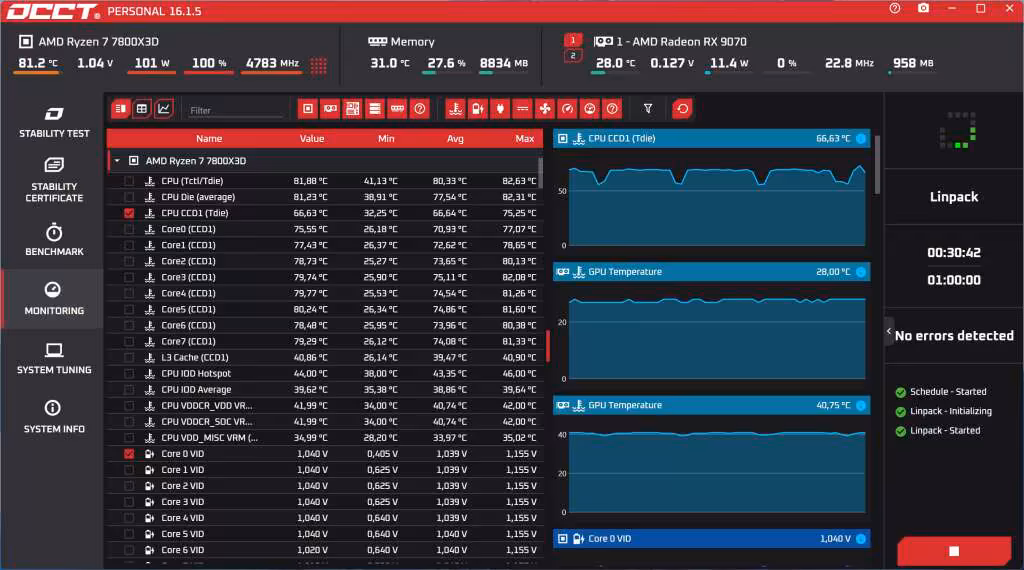This screenshot has height=570, width=1024.
Task: Open the per-core dotted grid icon
Action: tap(319, 65)
